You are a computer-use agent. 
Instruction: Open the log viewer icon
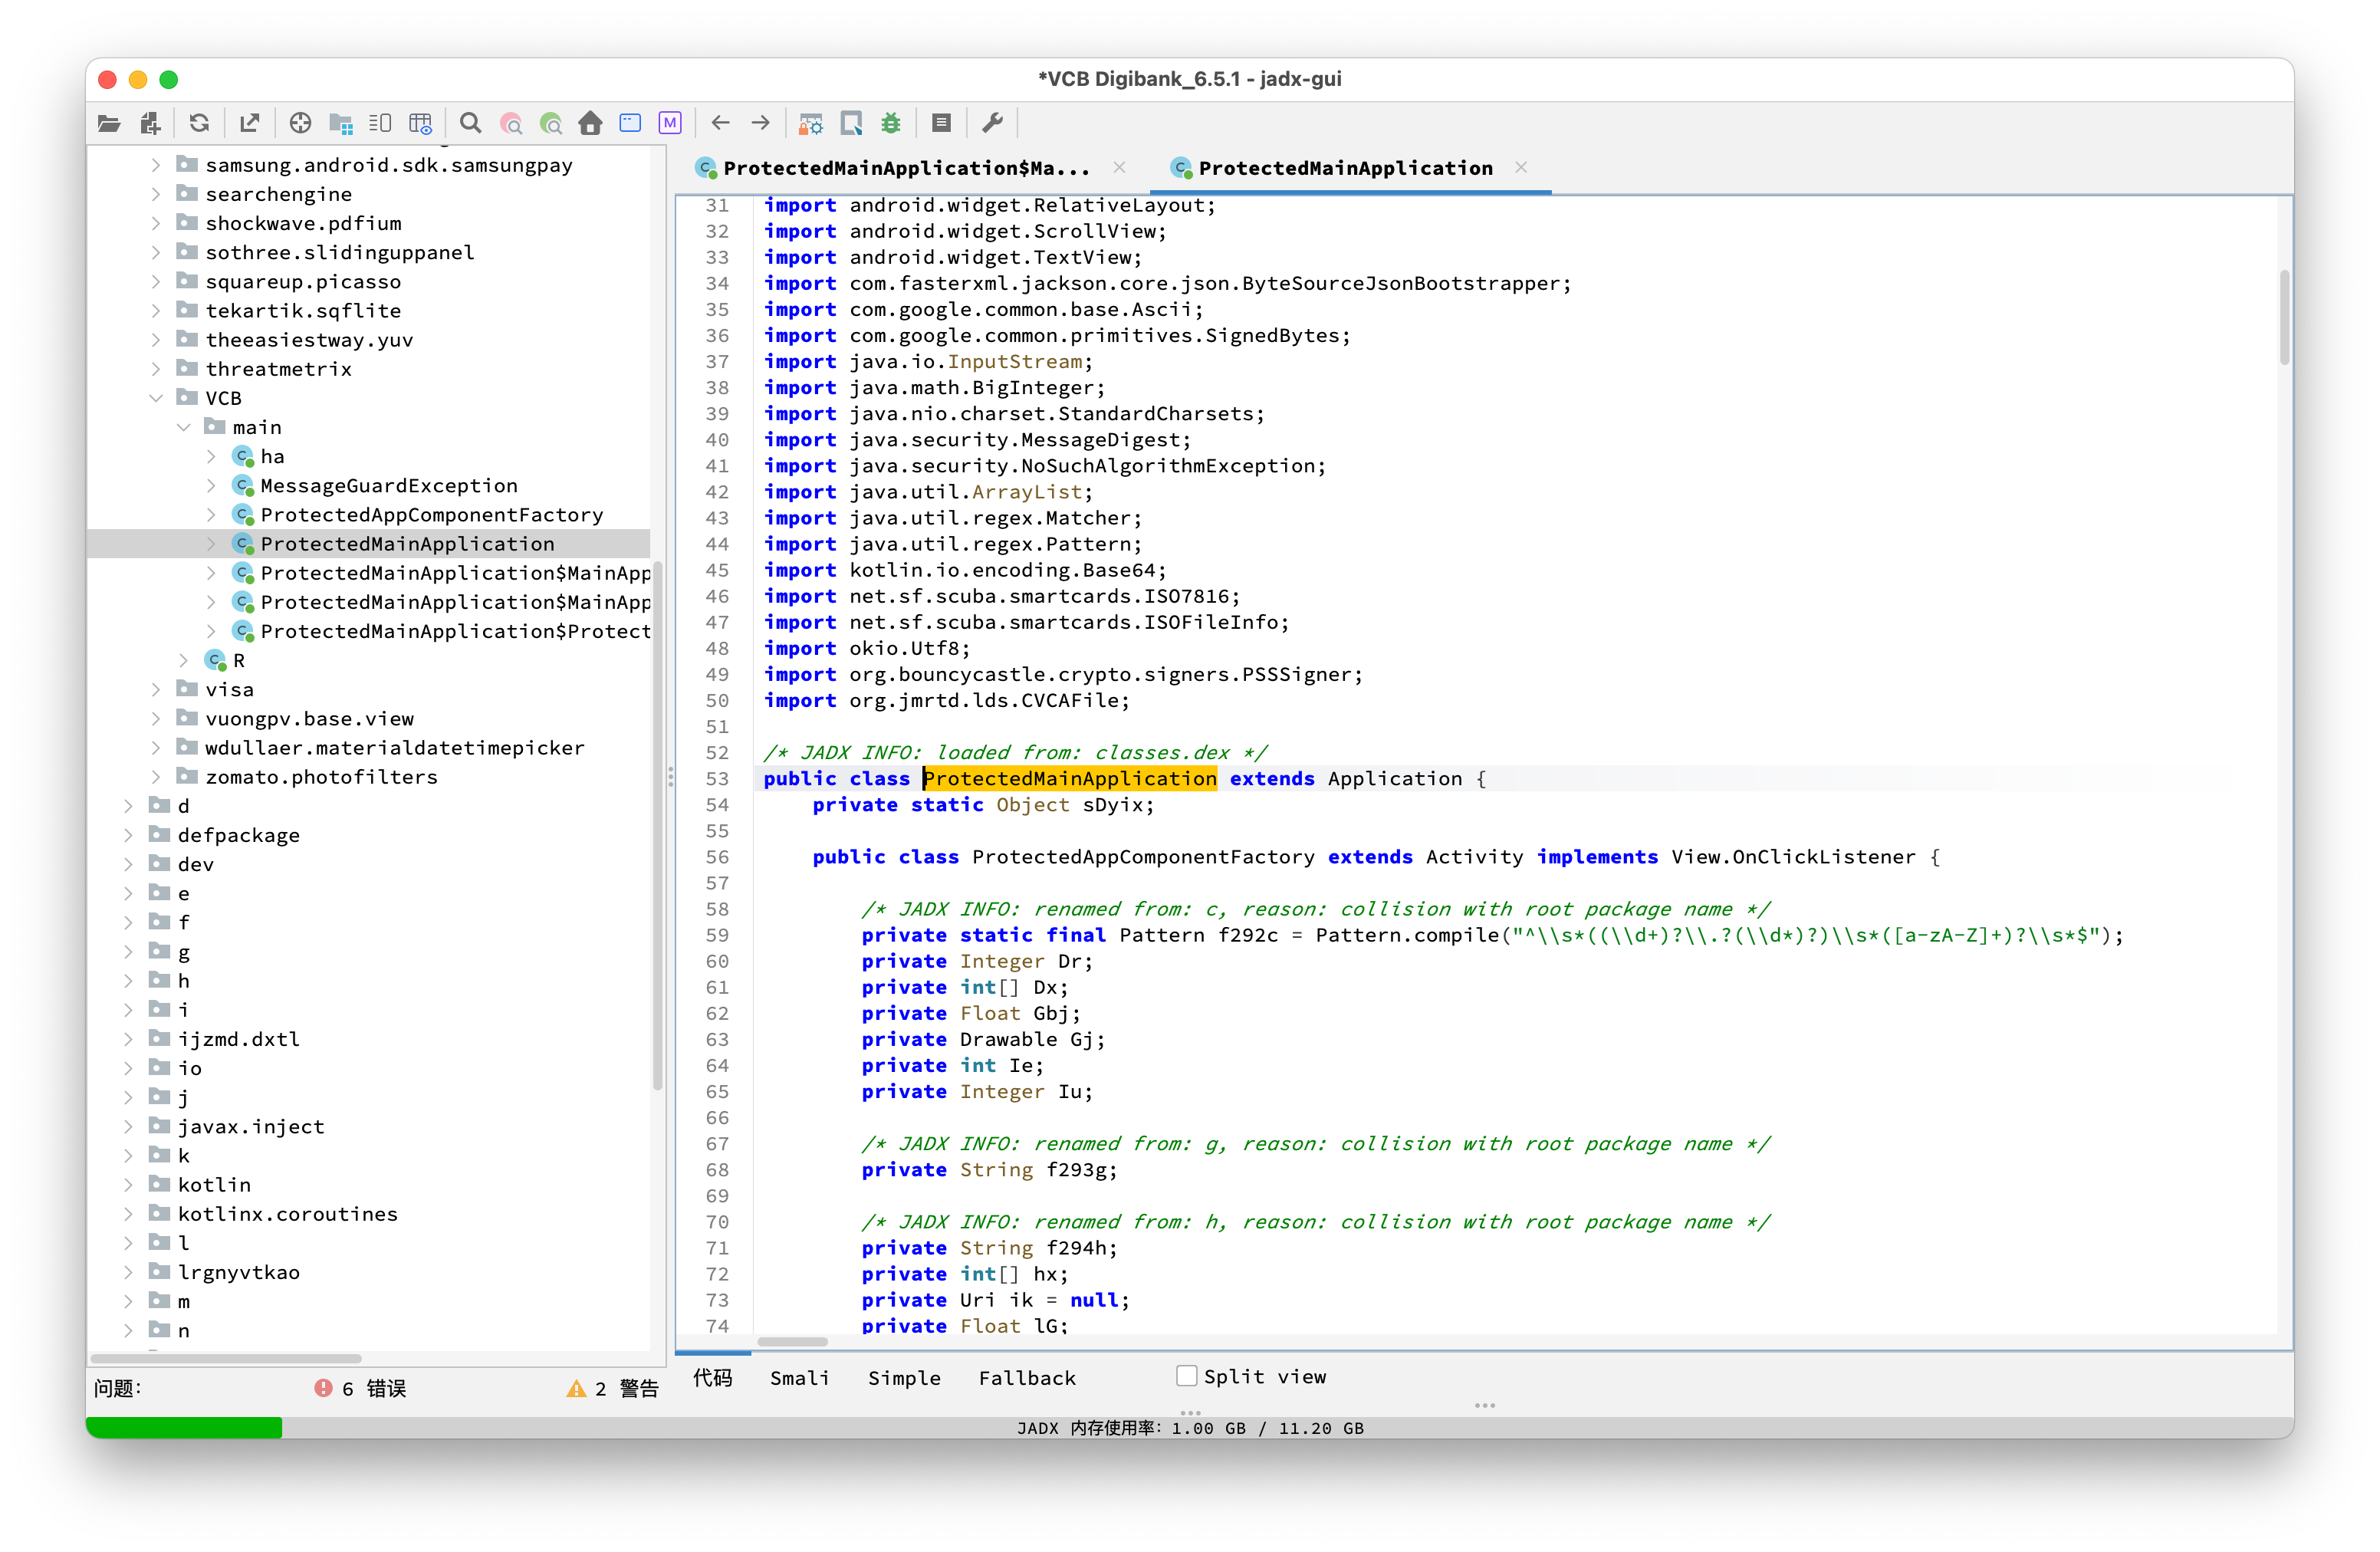[940, 123]
